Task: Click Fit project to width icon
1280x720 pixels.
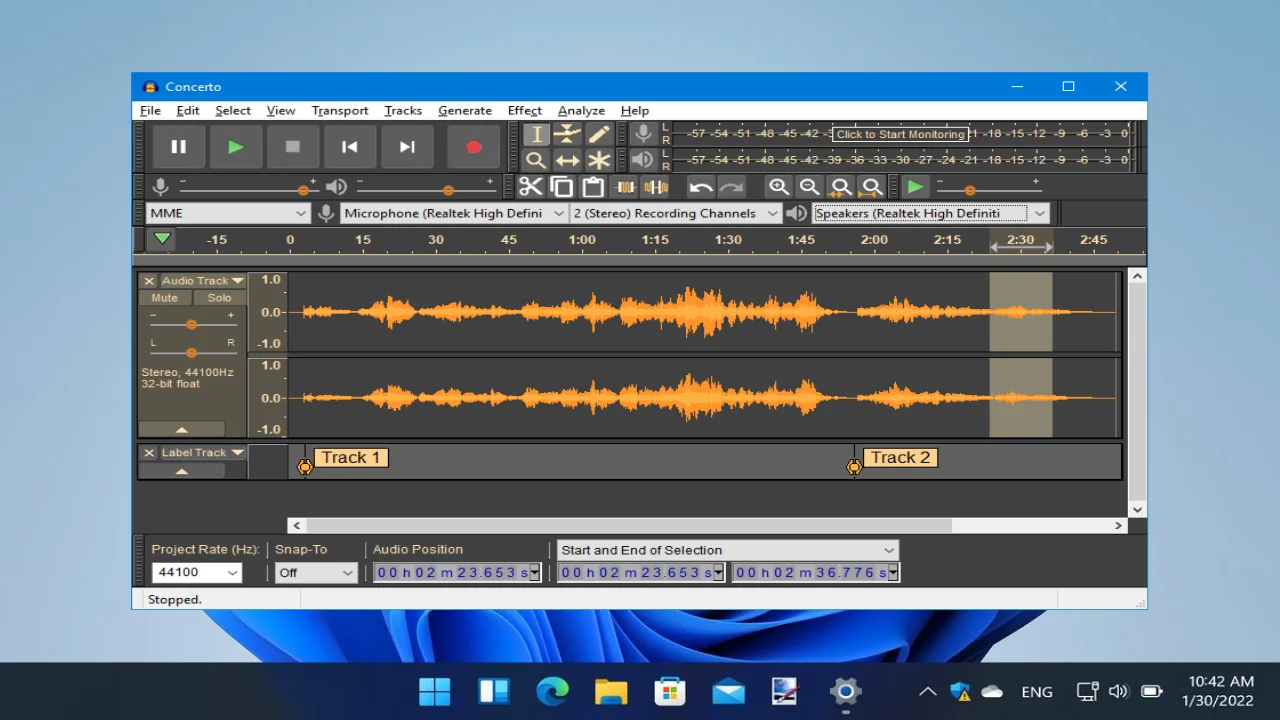Action: tap(872, 187)
